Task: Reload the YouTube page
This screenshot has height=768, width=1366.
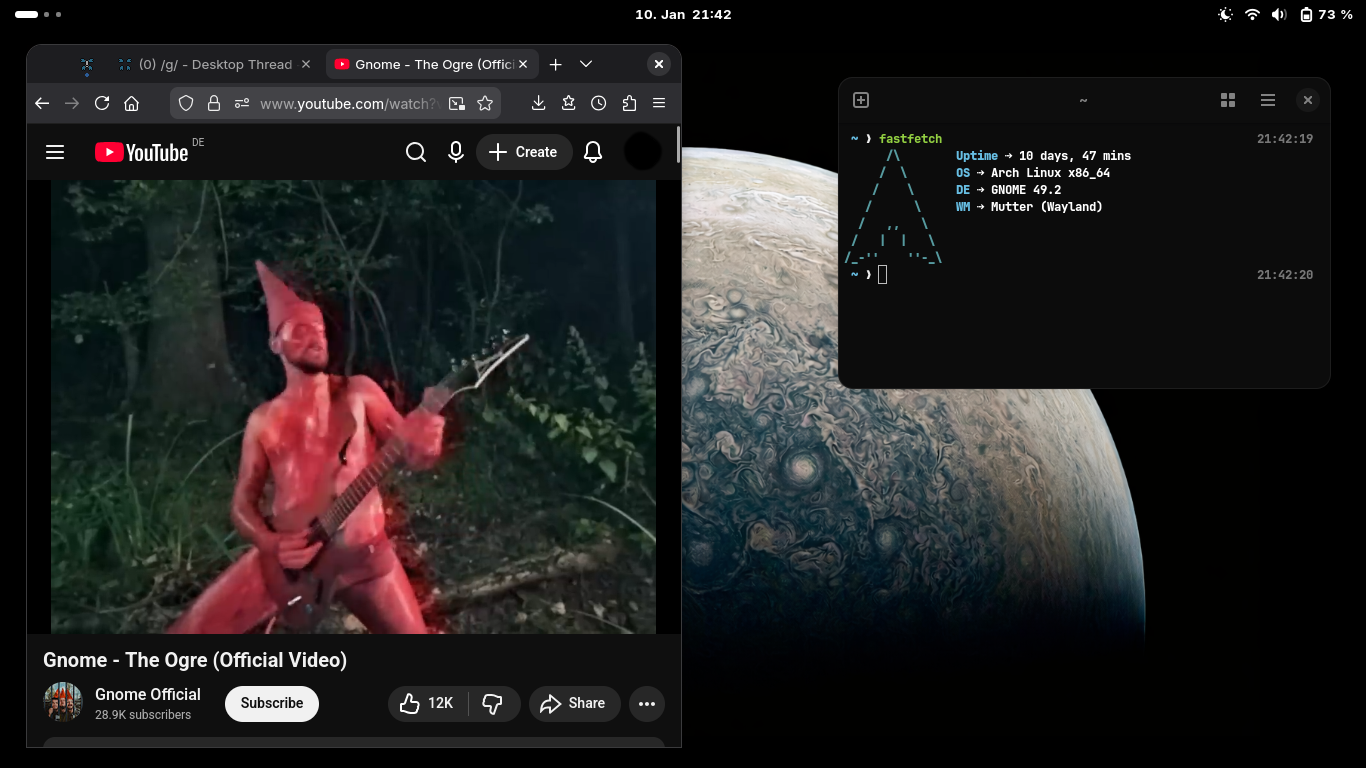Action: pos(102,103)
